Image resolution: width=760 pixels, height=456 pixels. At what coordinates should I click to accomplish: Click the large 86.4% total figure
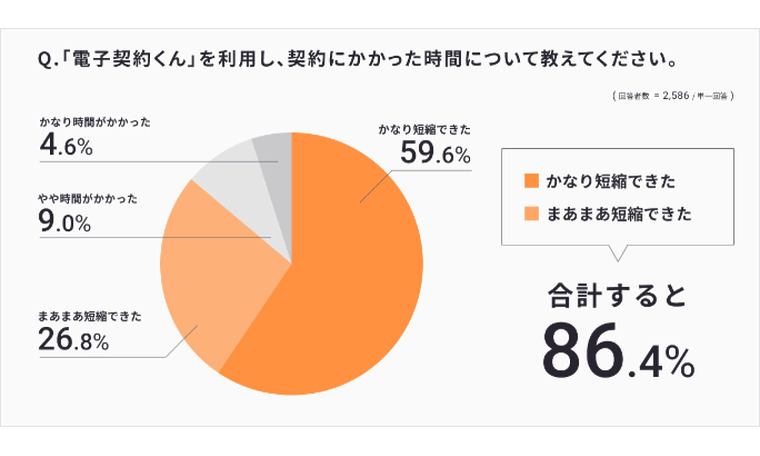pos(618,350)
